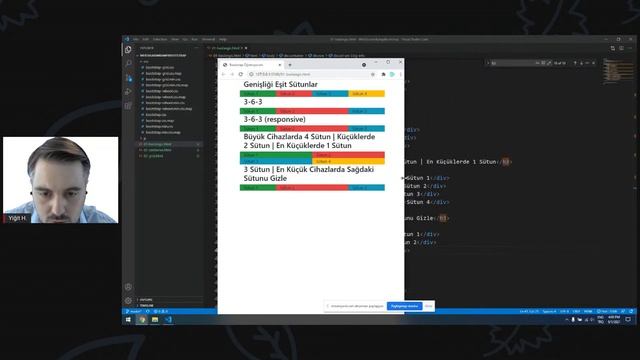Collapse the project root folder in Explorer
Viewport: 640px width, 360px height.
tap(162, 56)
